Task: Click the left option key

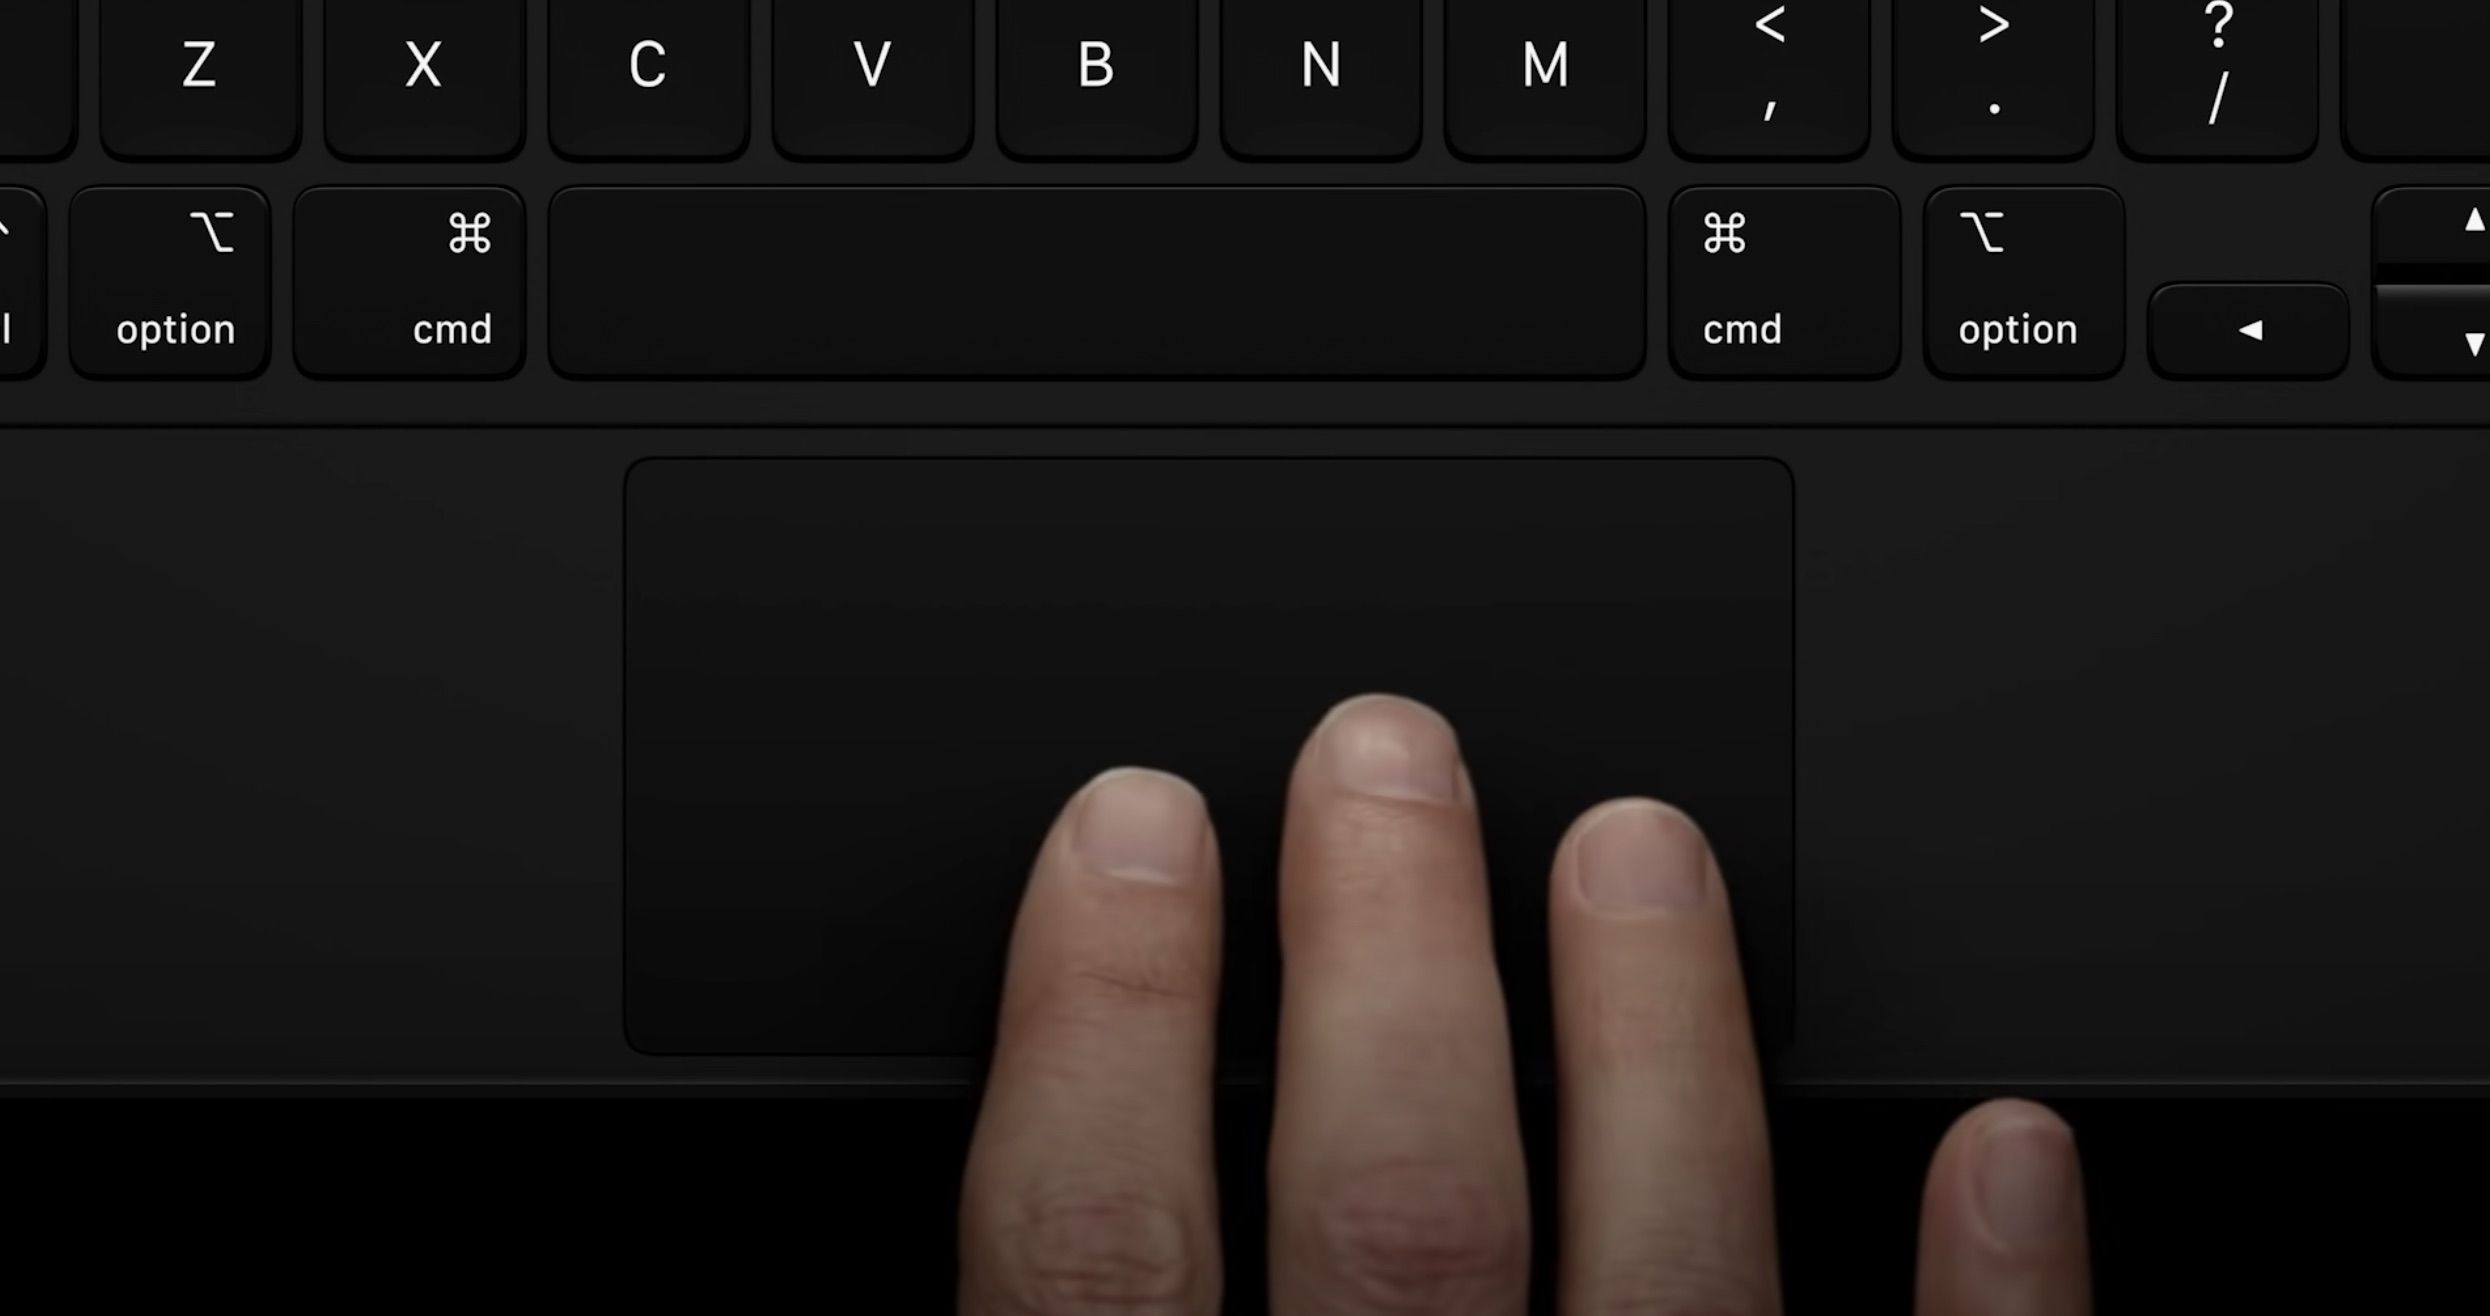Action: coord(175,280)
